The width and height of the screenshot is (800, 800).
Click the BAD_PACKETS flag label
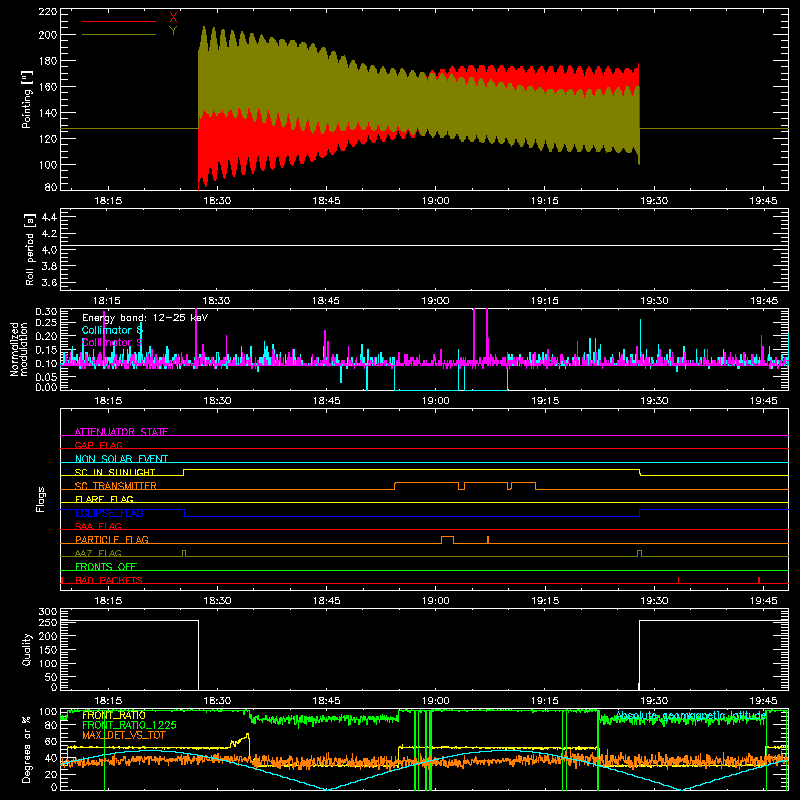tap(109, 580)
